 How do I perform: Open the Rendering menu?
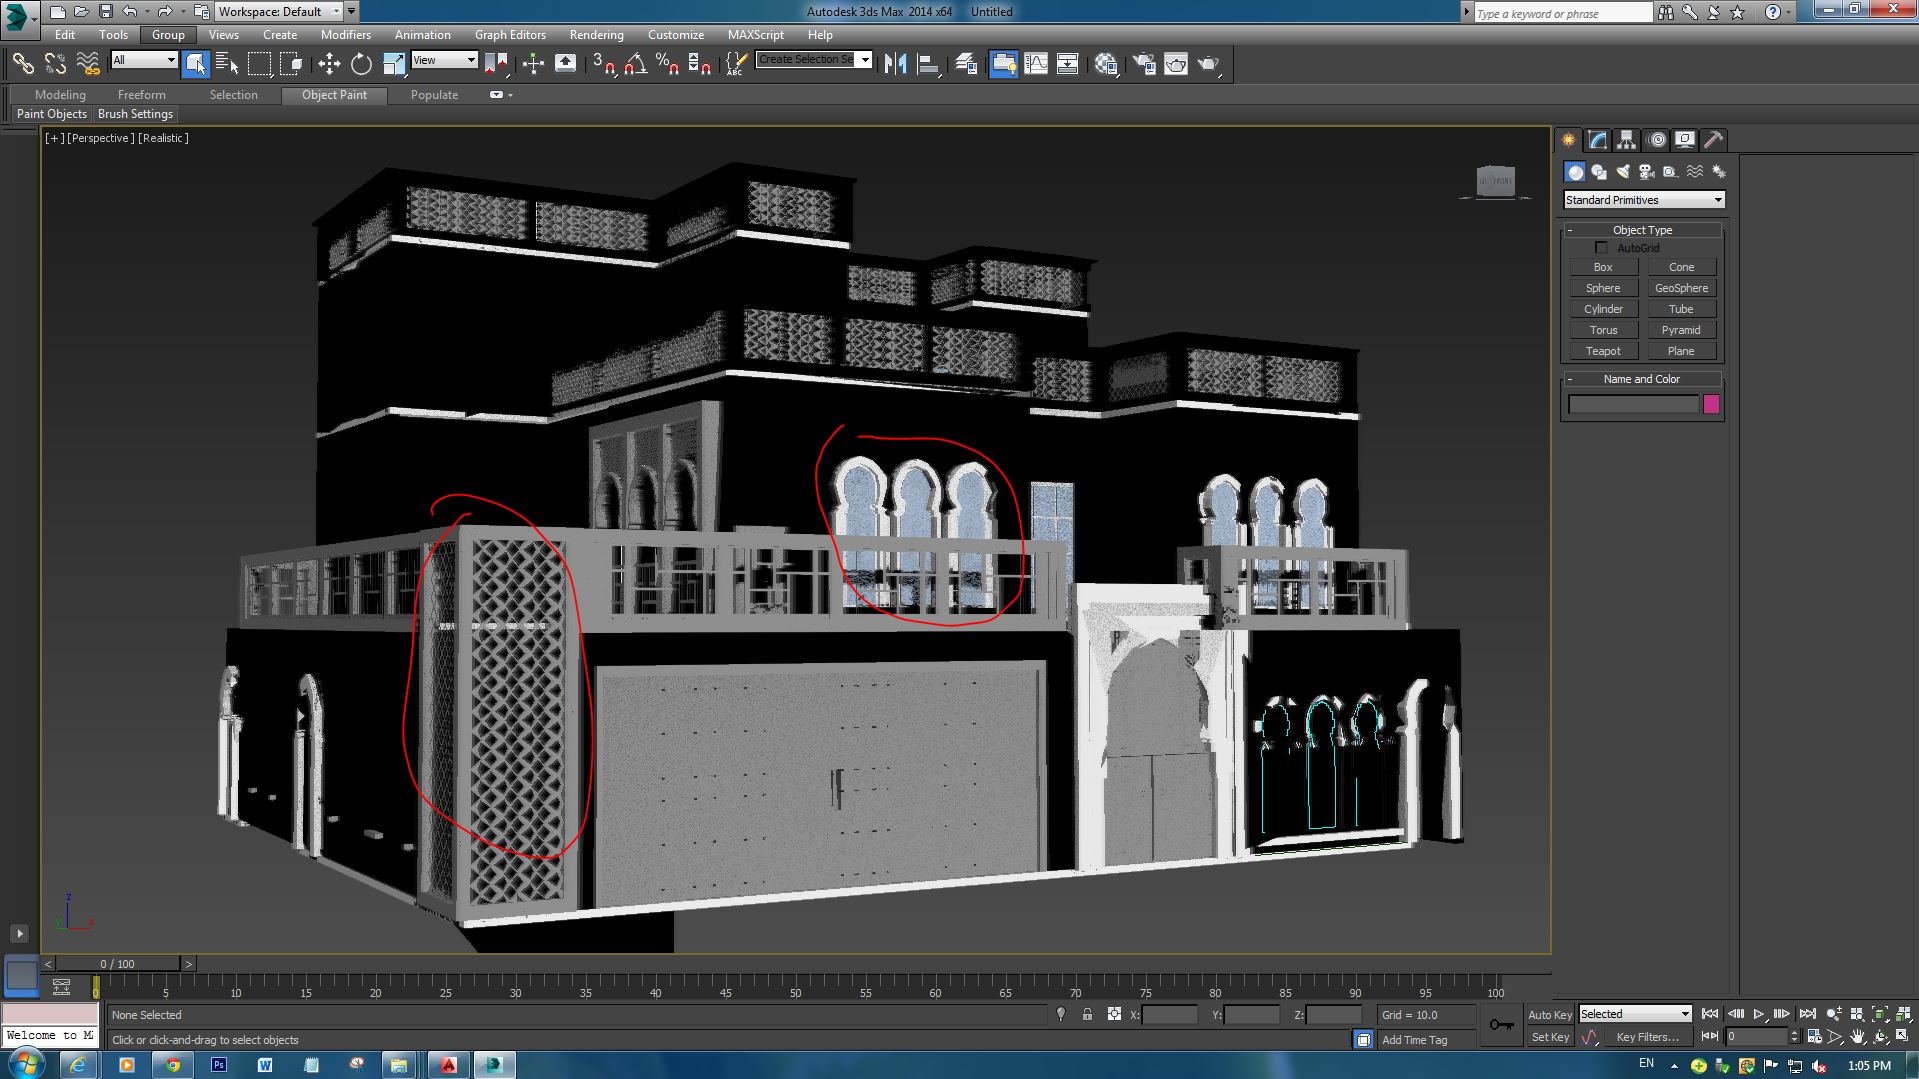click(596, 35)
